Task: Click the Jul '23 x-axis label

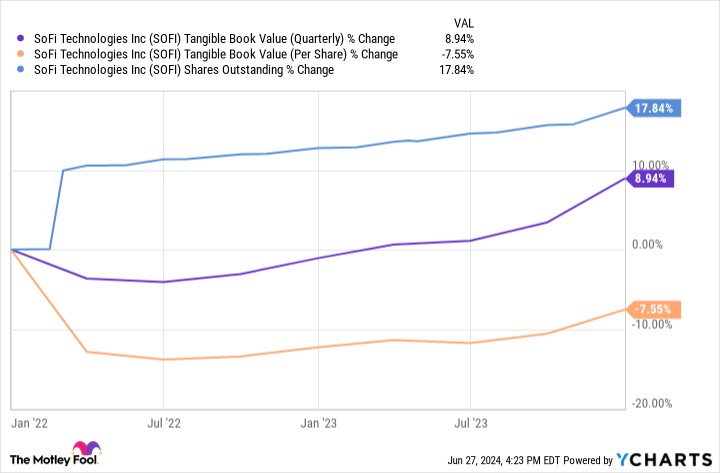Action: click(x=471, y=425)
